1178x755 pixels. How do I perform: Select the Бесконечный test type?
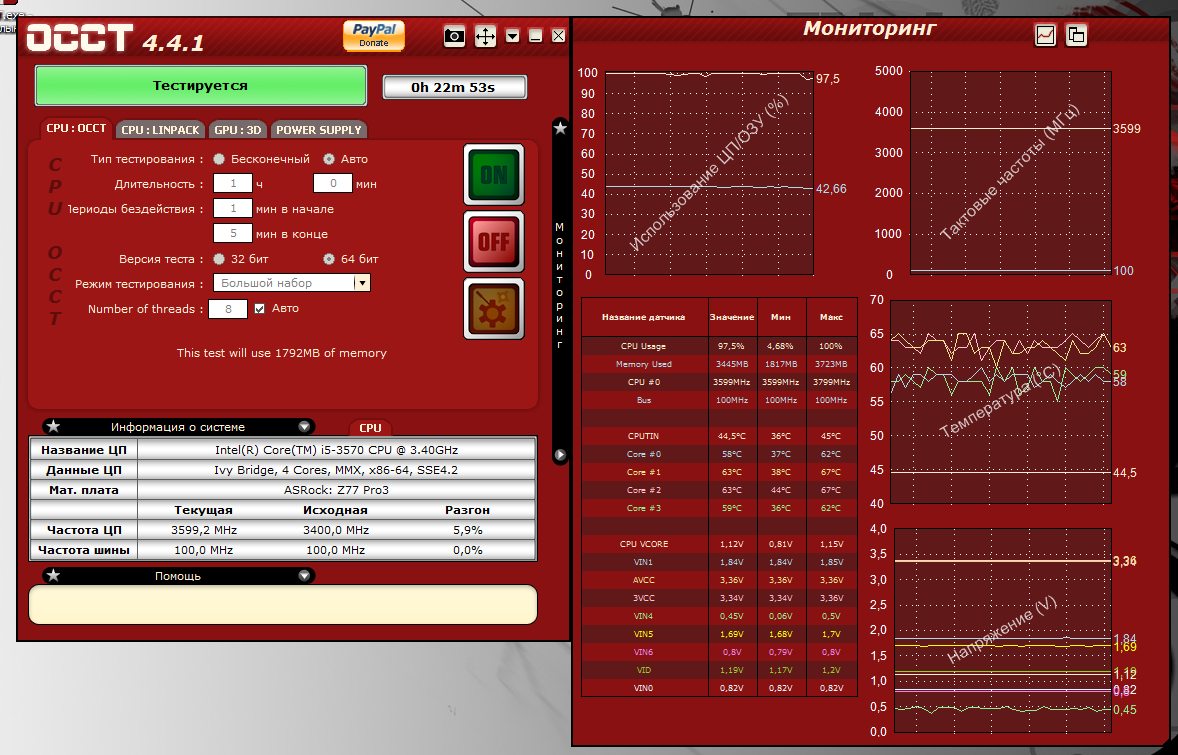219,159
